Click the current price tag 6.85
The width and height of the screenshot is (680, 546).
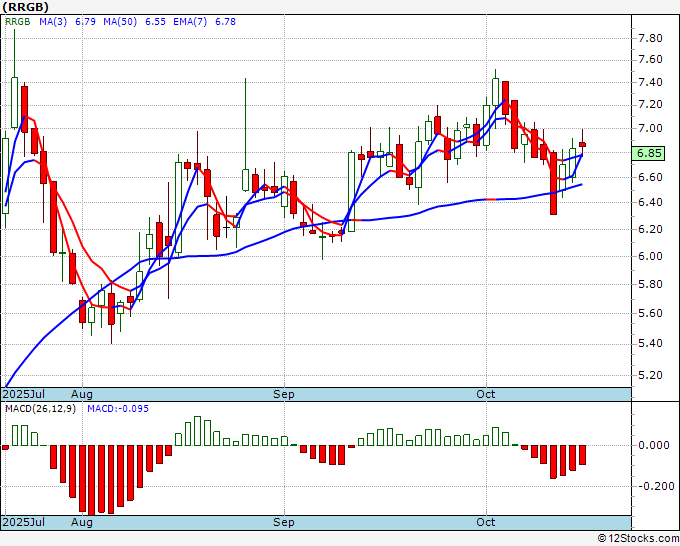(648, 154)
